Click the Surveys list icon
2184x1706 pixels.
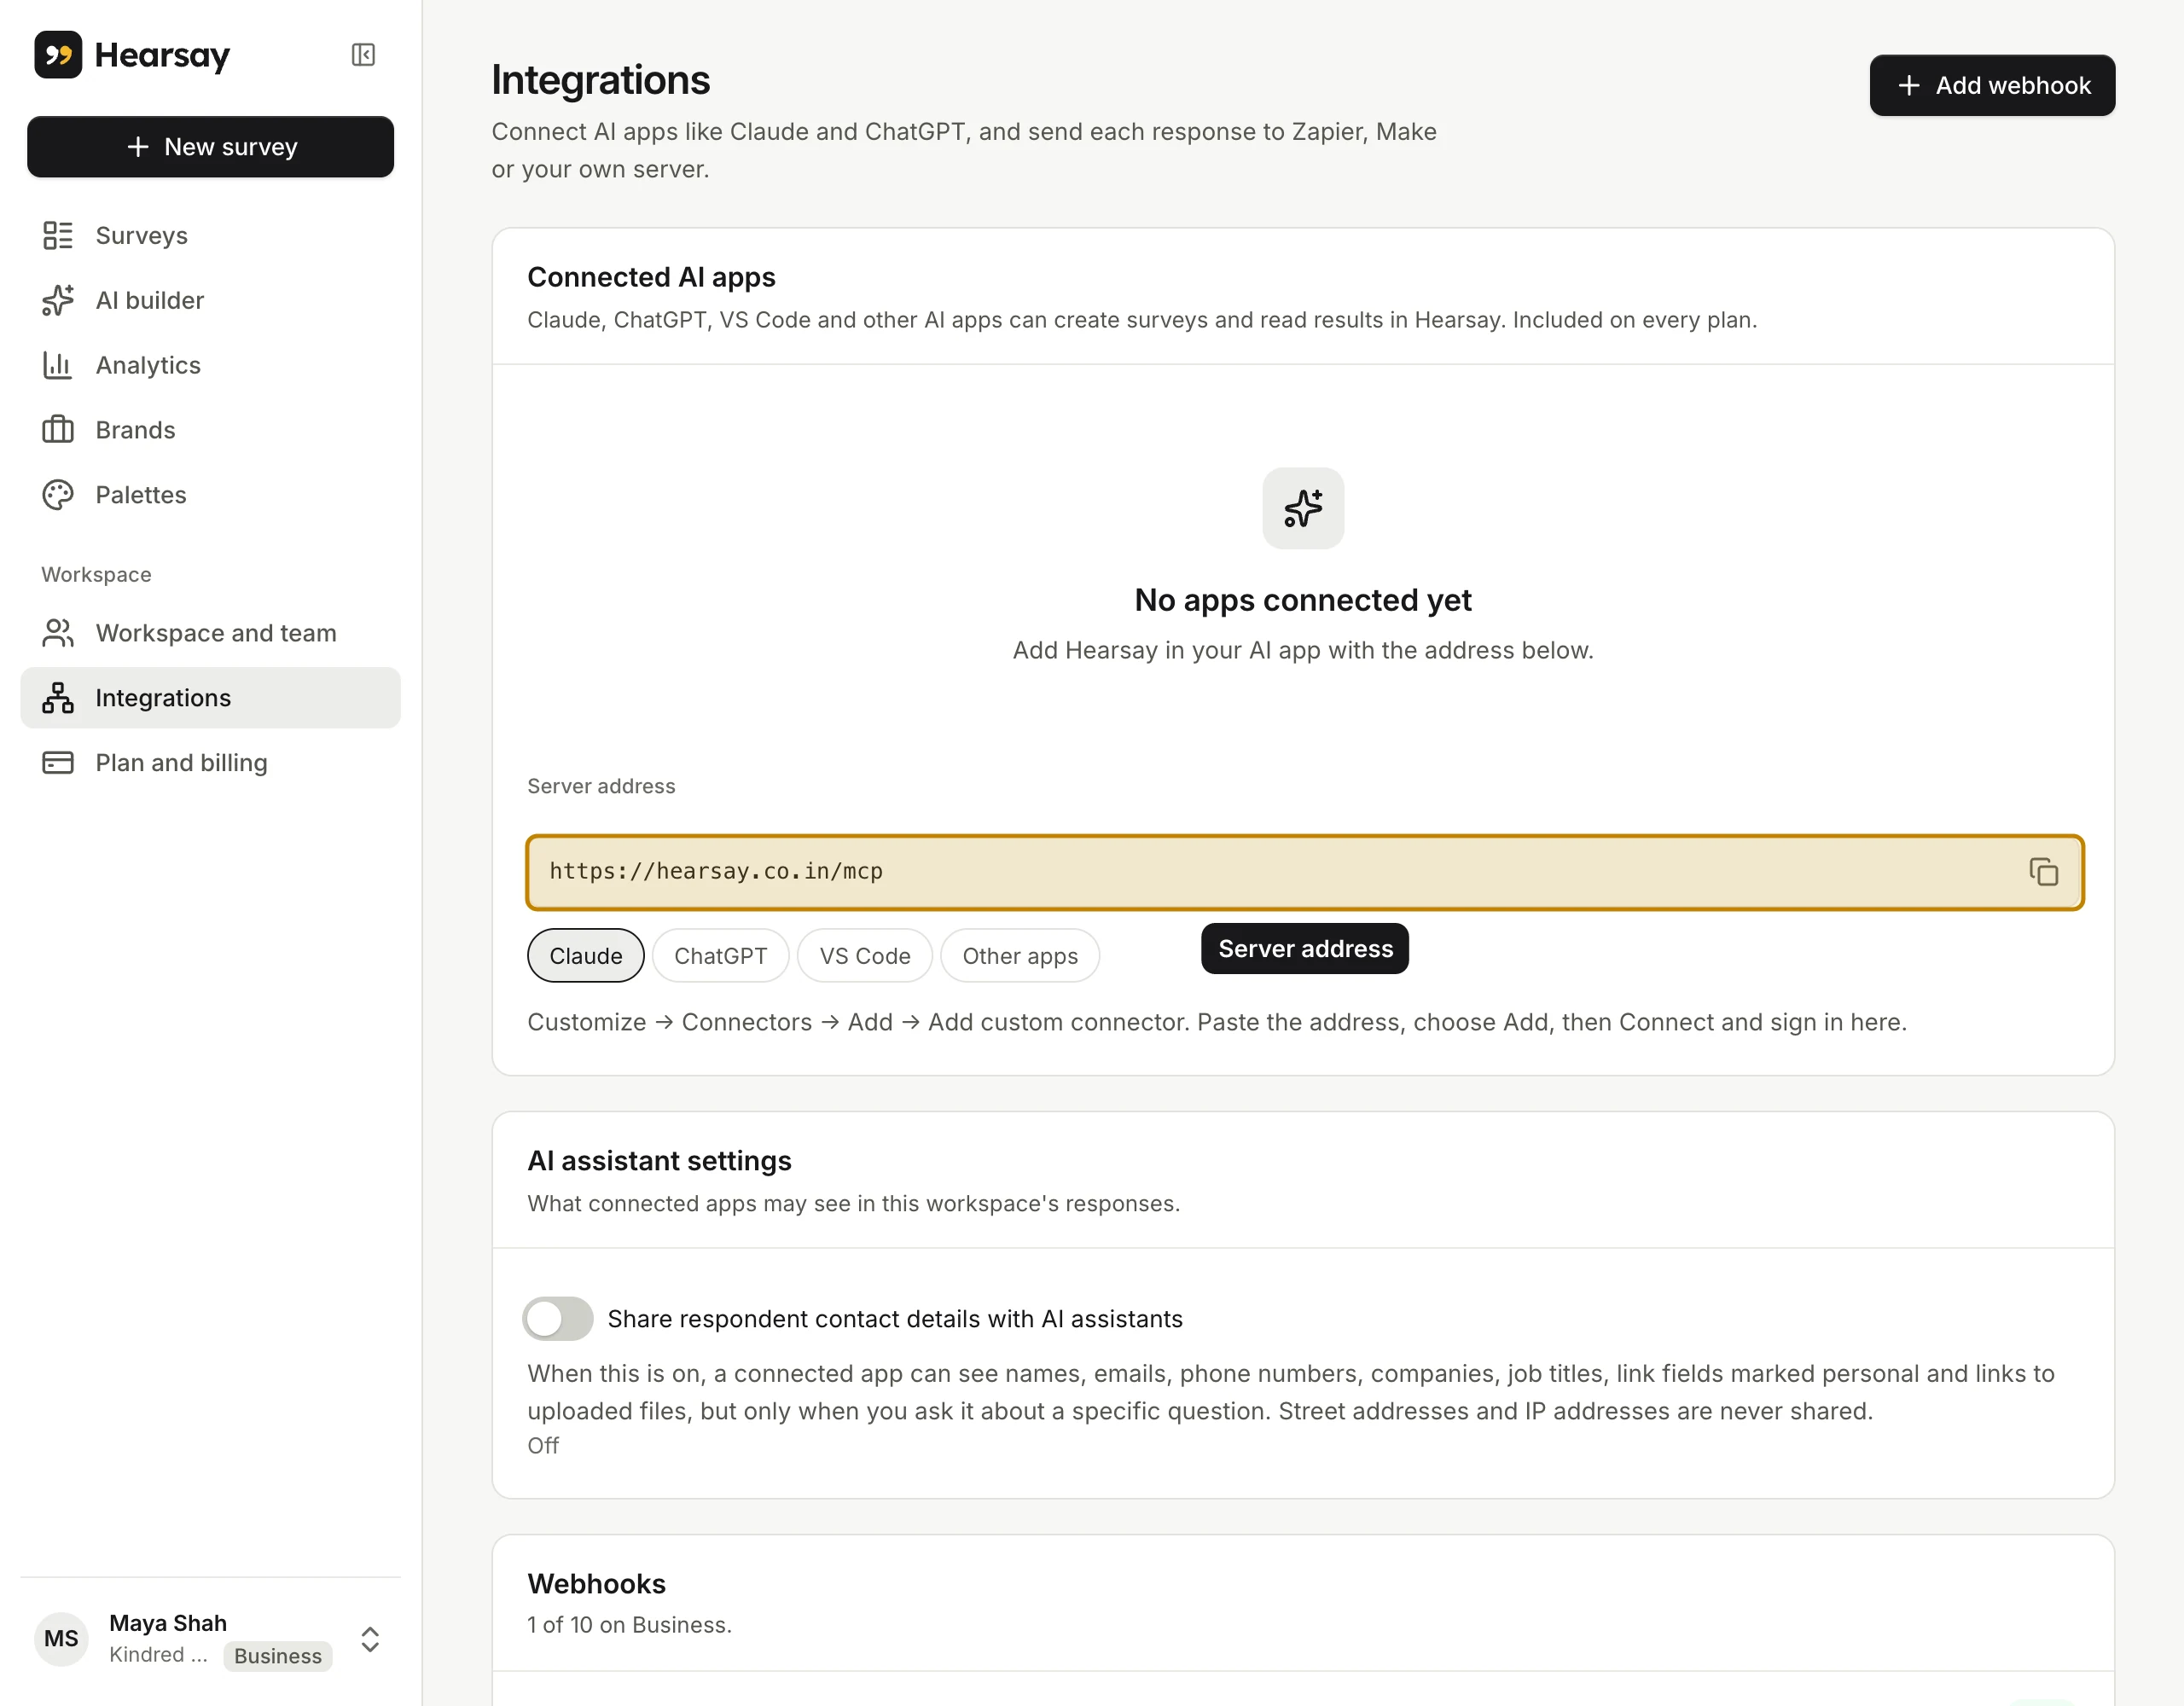(58, 235)
